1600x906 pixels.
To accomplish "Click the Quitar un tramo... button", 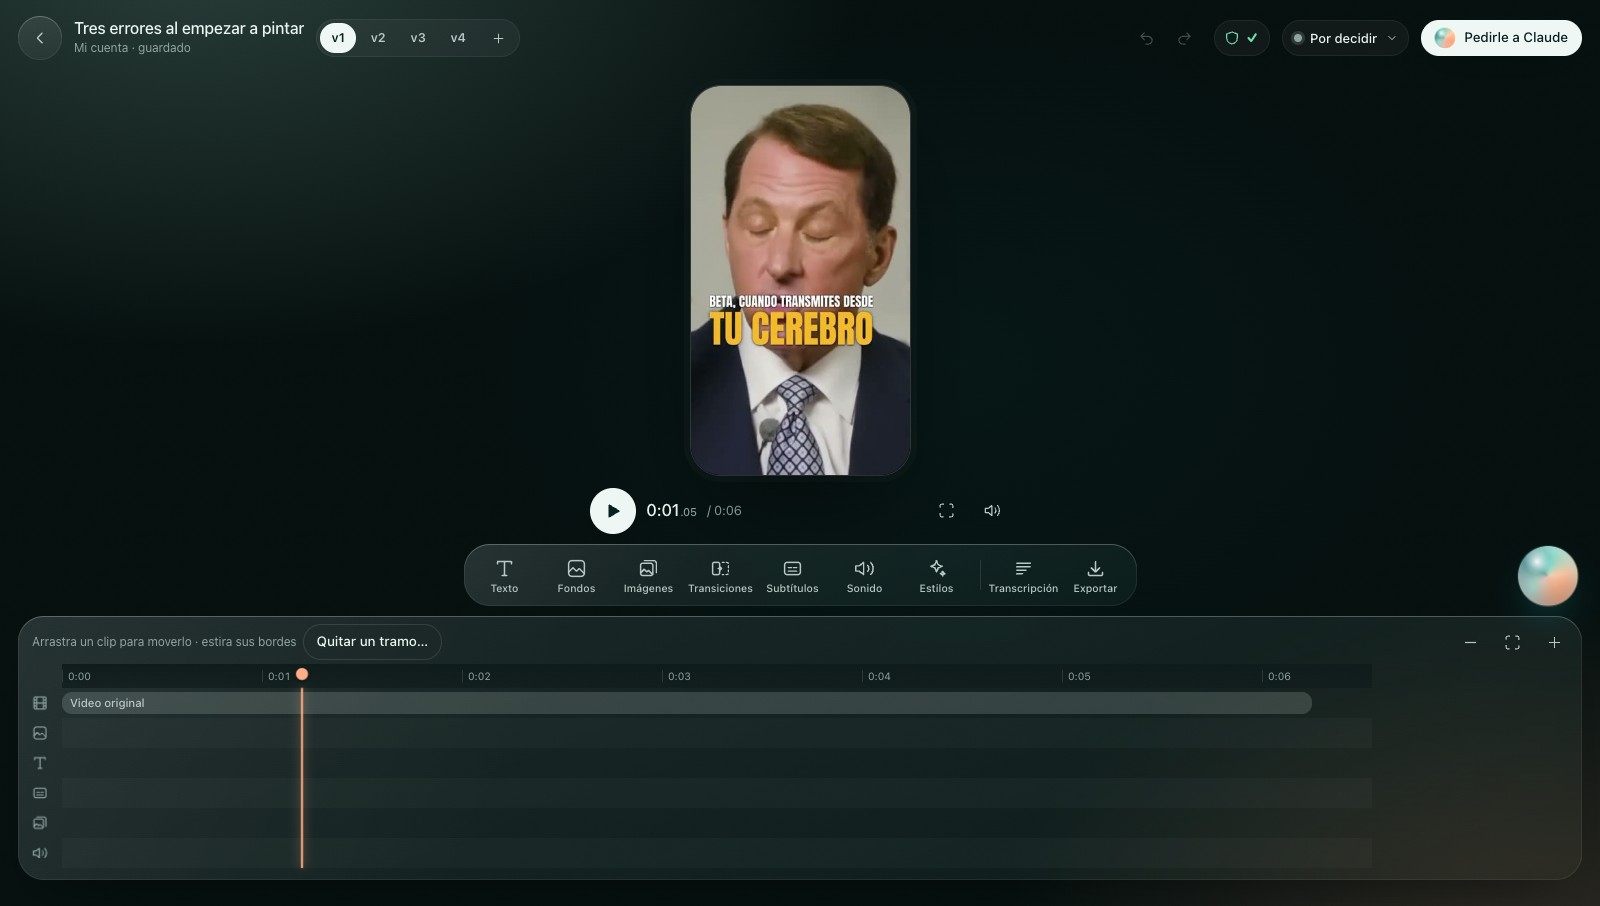I will click(372, 642).
